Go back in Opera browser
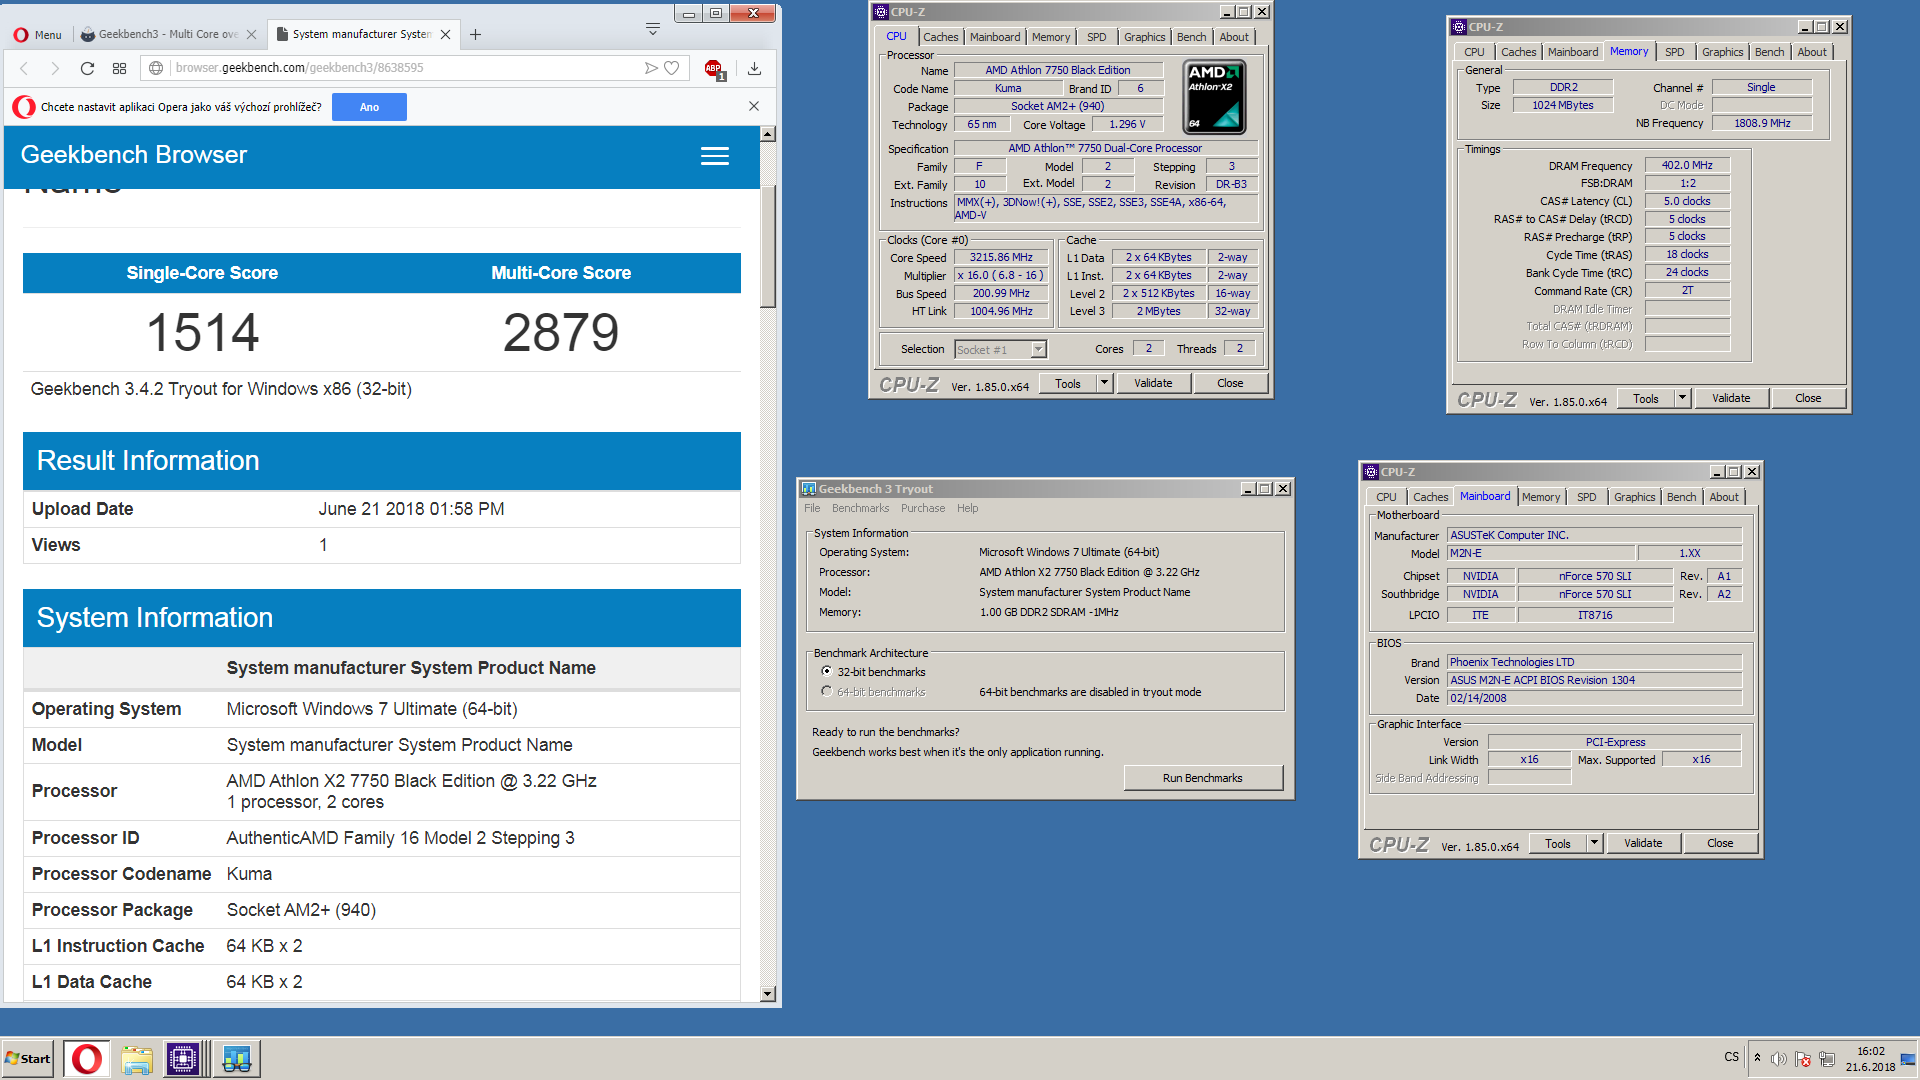Image resolution: width=1920 pixels, height=1080 pixels. click(x=24, y=68)
